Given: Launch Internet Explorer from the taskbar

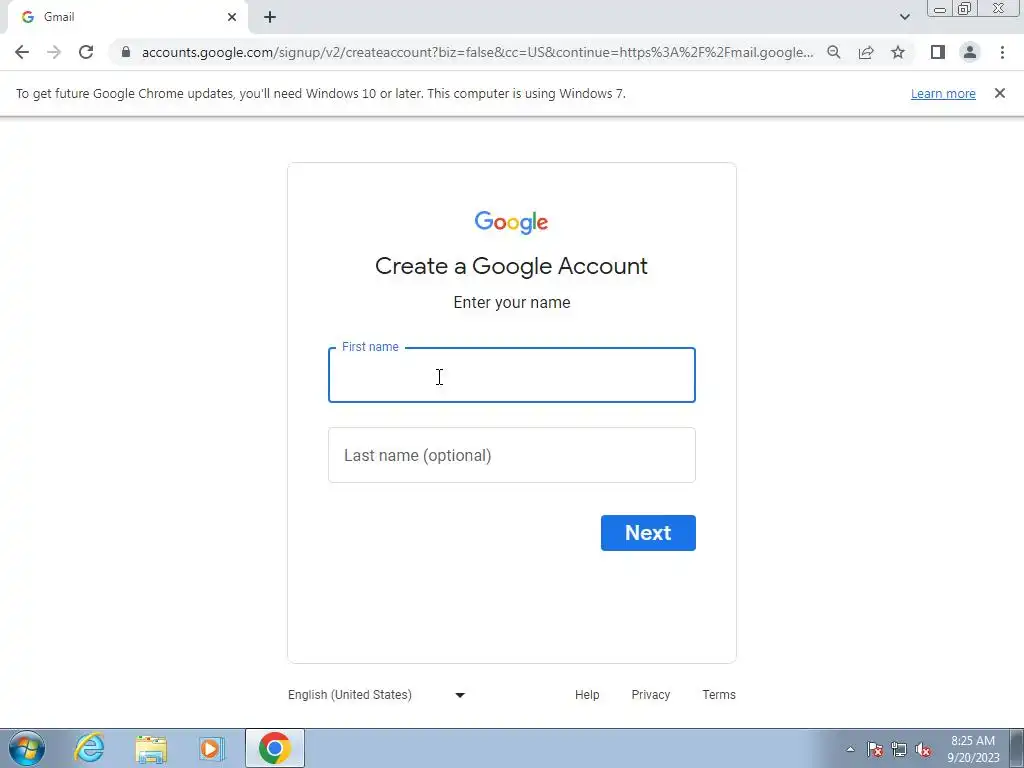Looking at the screenshot, I should (89, 748).
